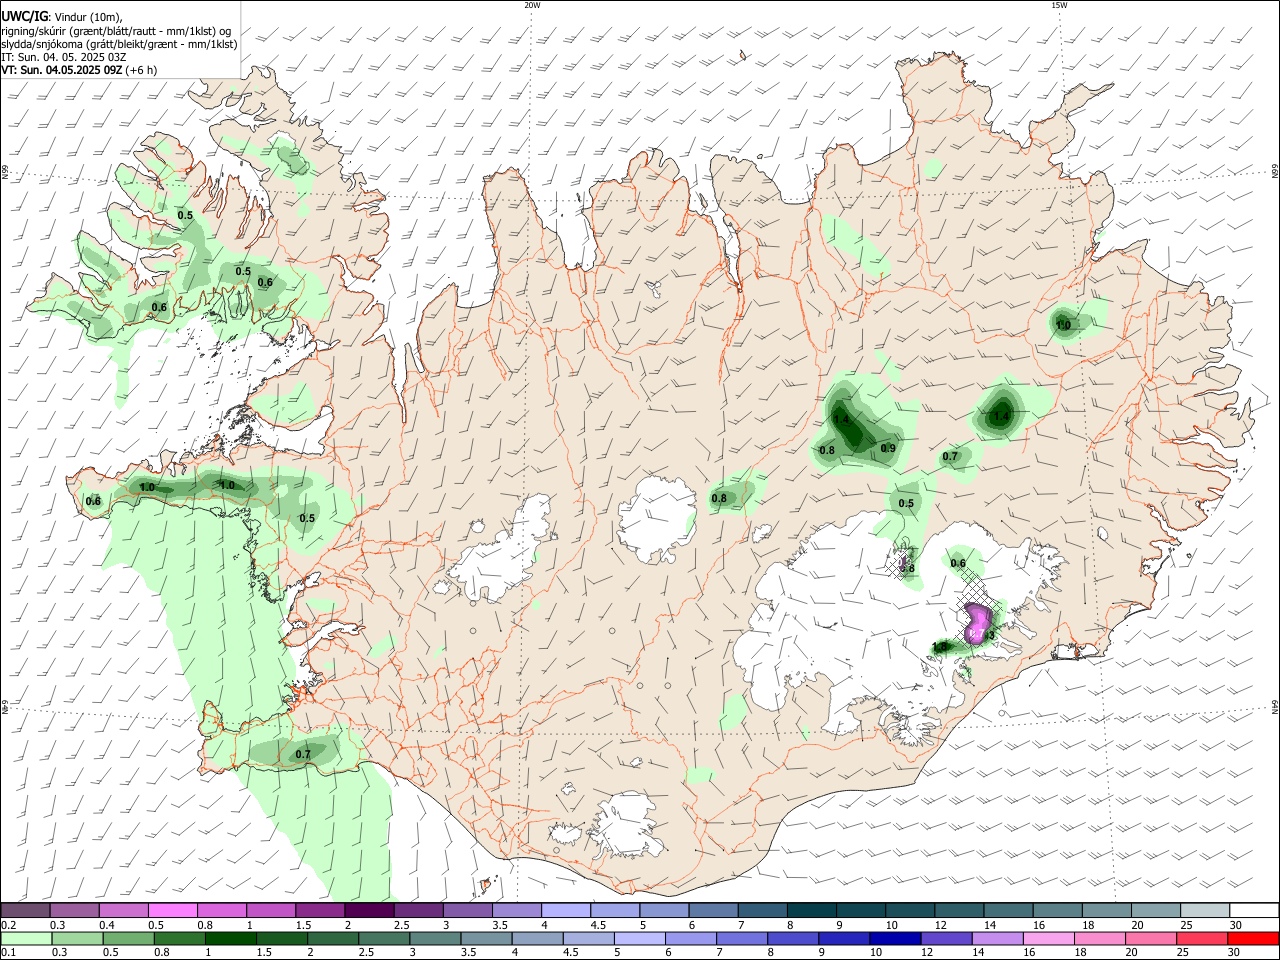The height and width of the screenshot is (960, 1280).
Task: Select the pale grey snow swatch between 25 and 30
Action: (x=1205, y=911)
